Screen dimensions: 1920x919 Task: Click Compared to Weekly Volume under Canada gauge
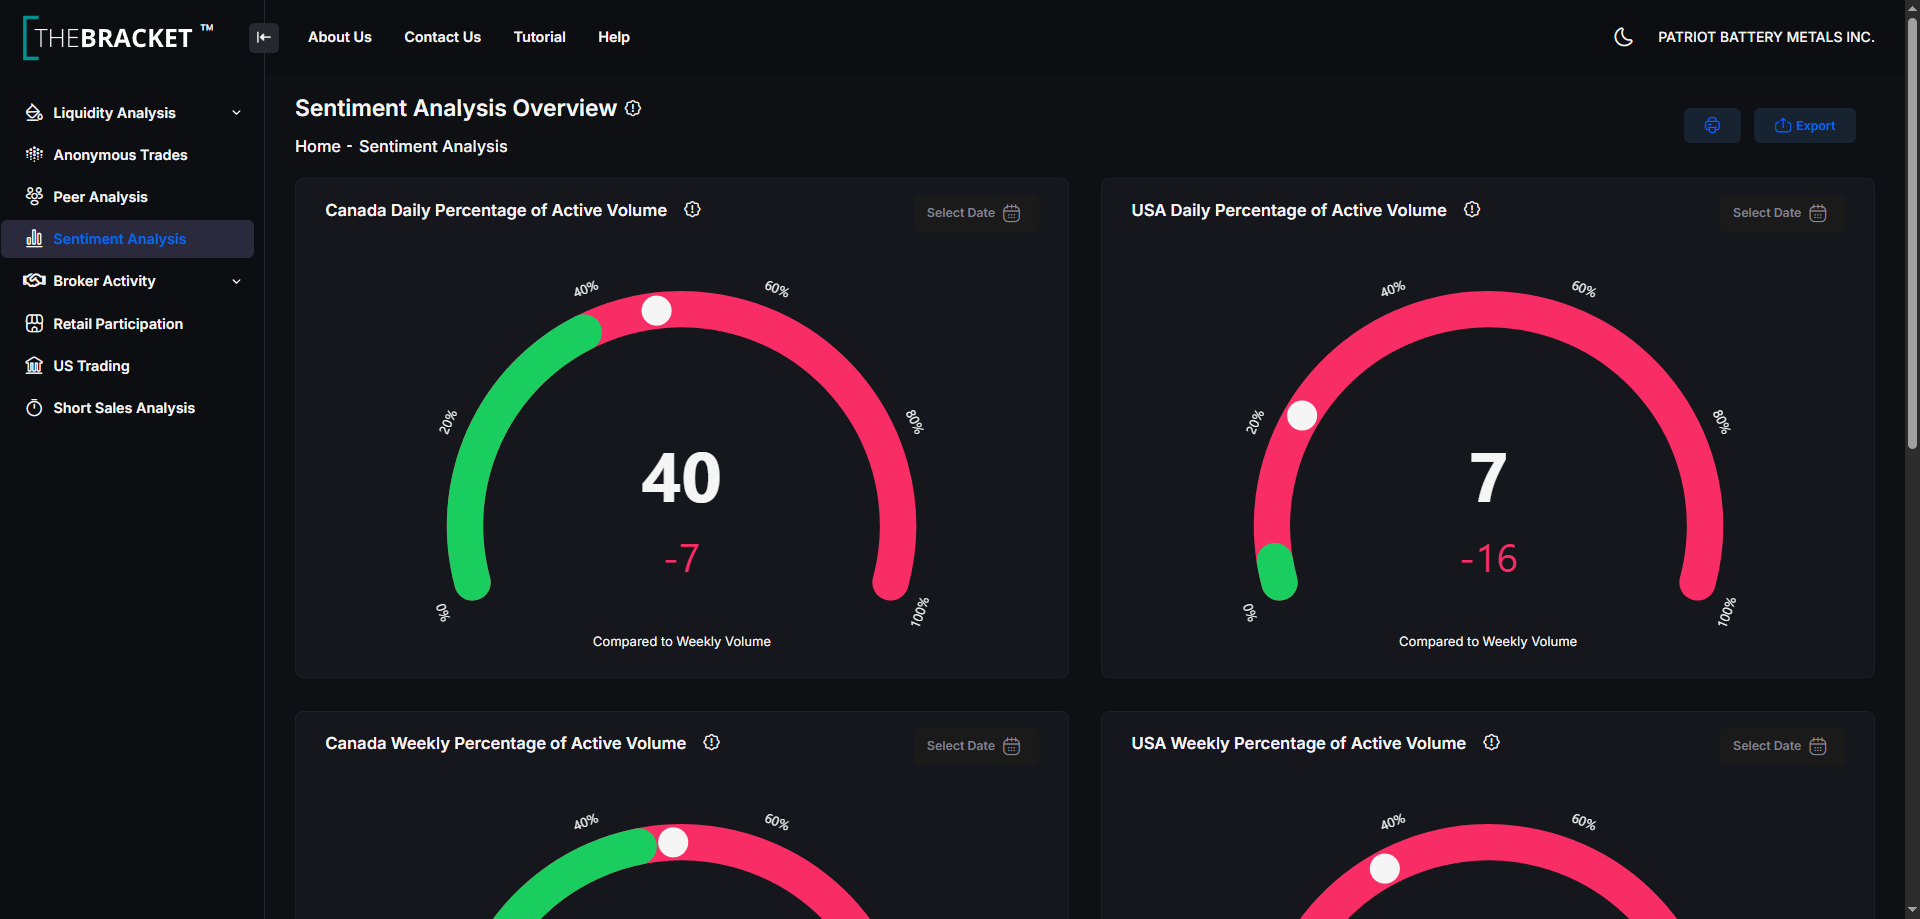click(x=682, y=642)
